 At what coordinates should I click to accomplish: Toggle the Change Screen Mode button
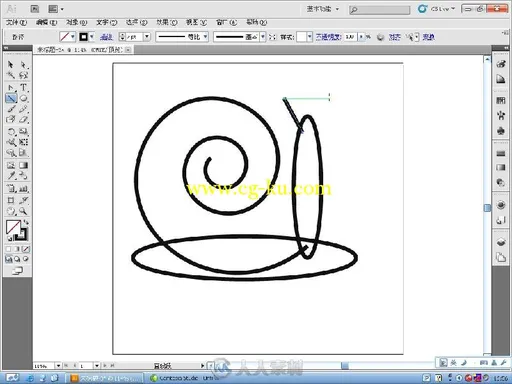click(17, 271)
